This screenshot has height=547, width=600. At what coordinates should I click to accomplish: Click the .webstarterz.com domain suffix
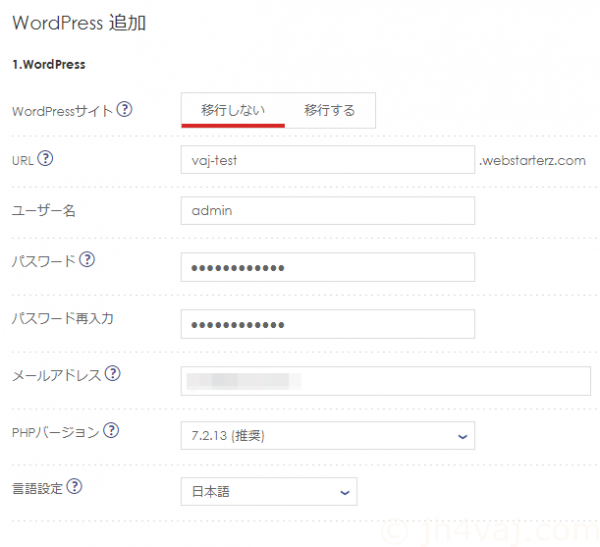tap(532, 160)
